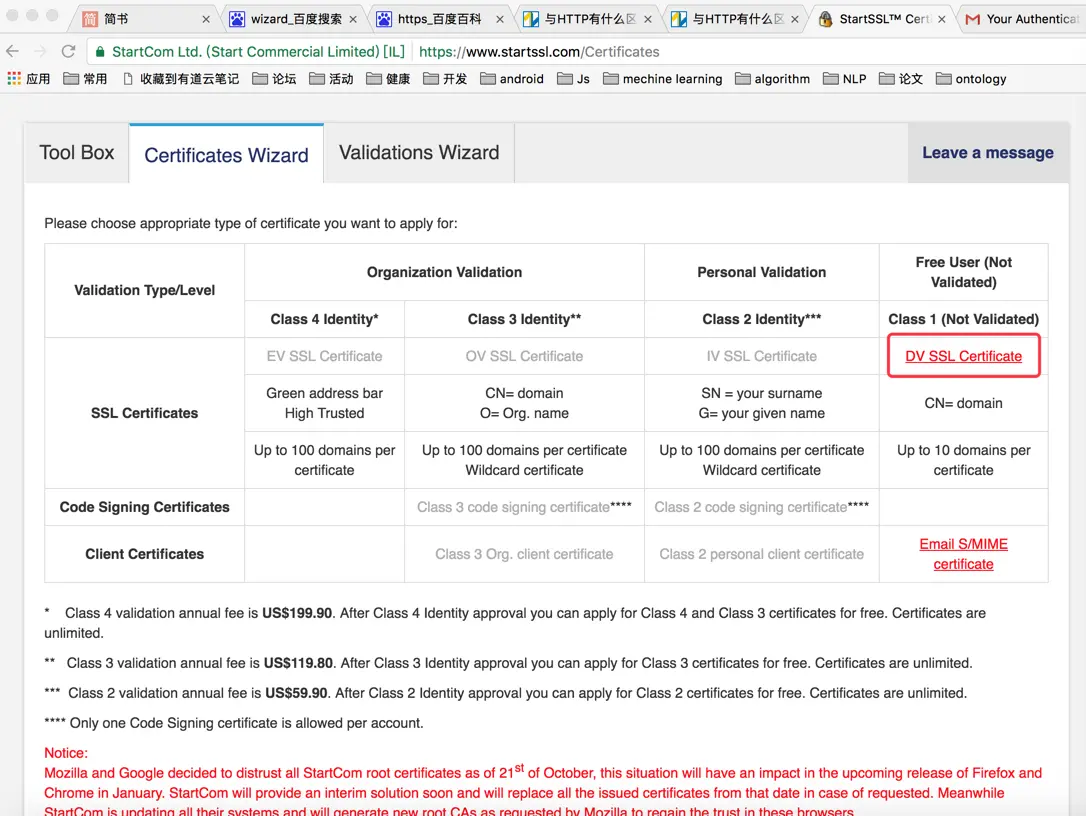Viewport: 1086px width, 816px height.
Task: Select the Certificates Wizard tab
Action: click(x=226, y=154)
